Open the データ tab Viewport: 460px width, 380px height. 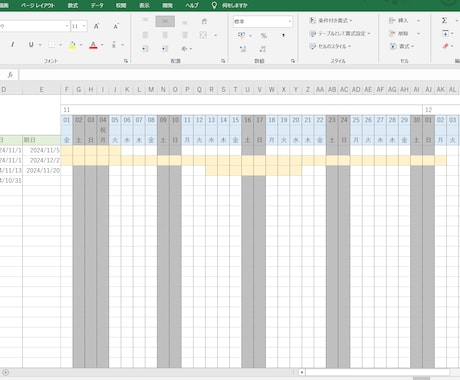97,5
